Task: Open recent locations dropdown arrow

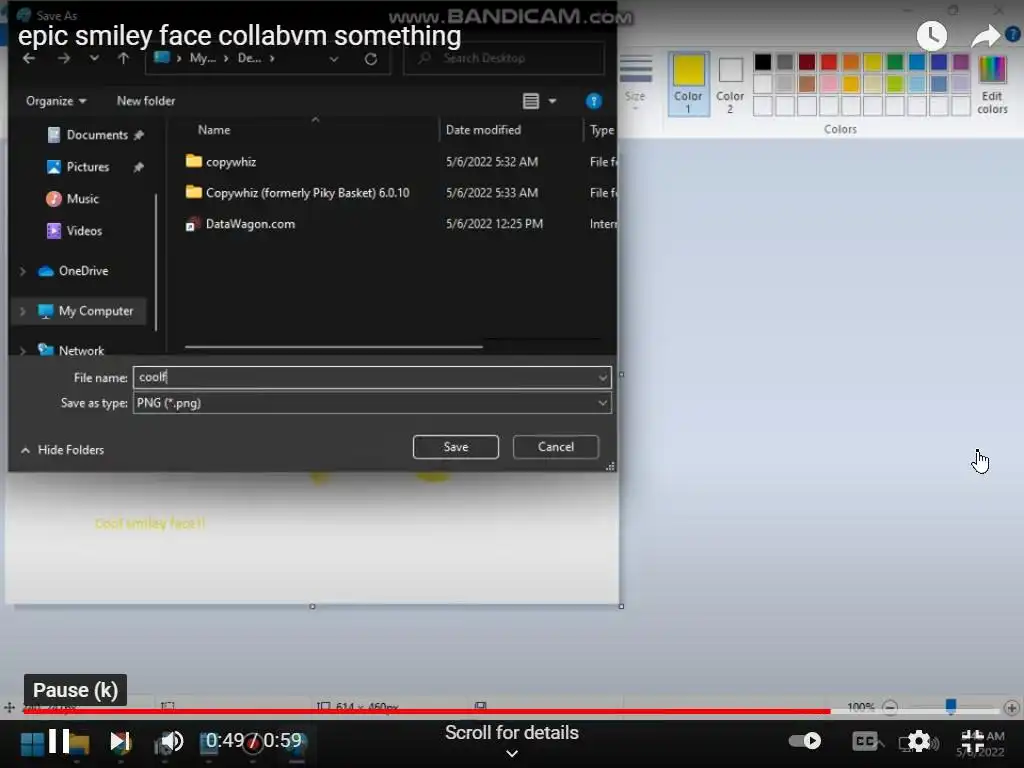Action: click(94, 58)
